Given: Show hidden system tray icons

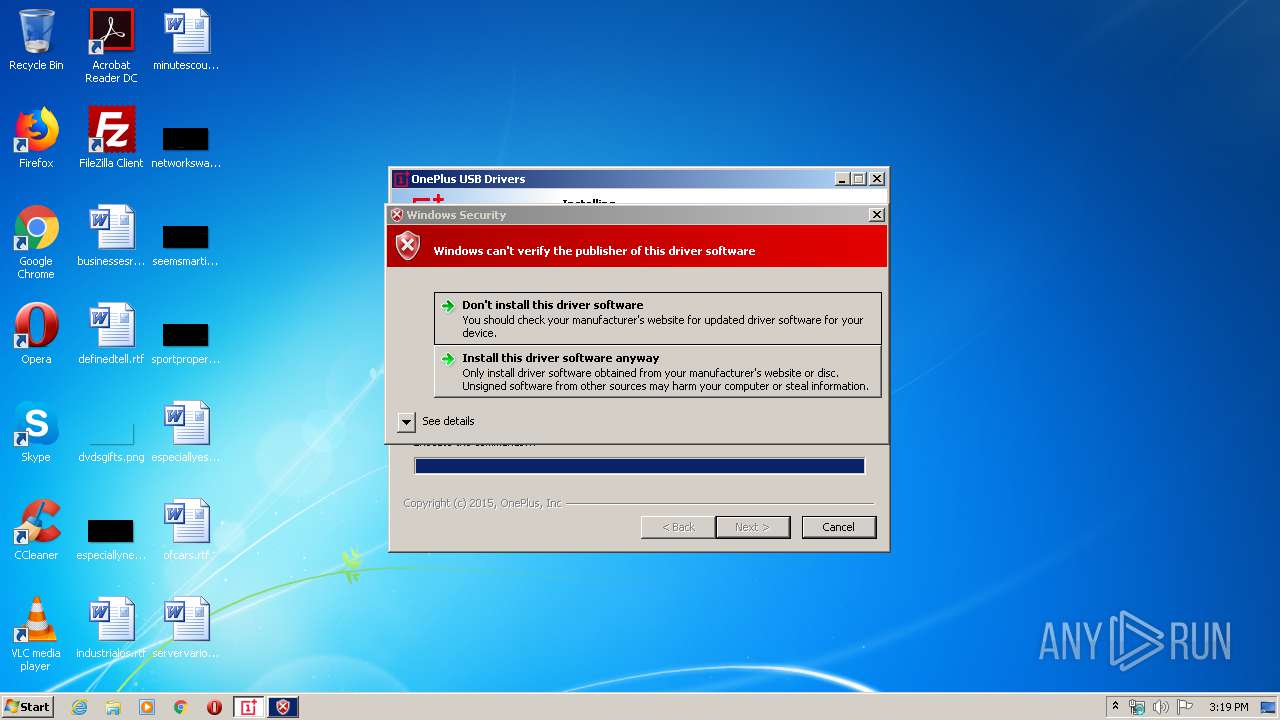Looking at the screenshot, I should pyautogui.click(x=1115, y=707).
